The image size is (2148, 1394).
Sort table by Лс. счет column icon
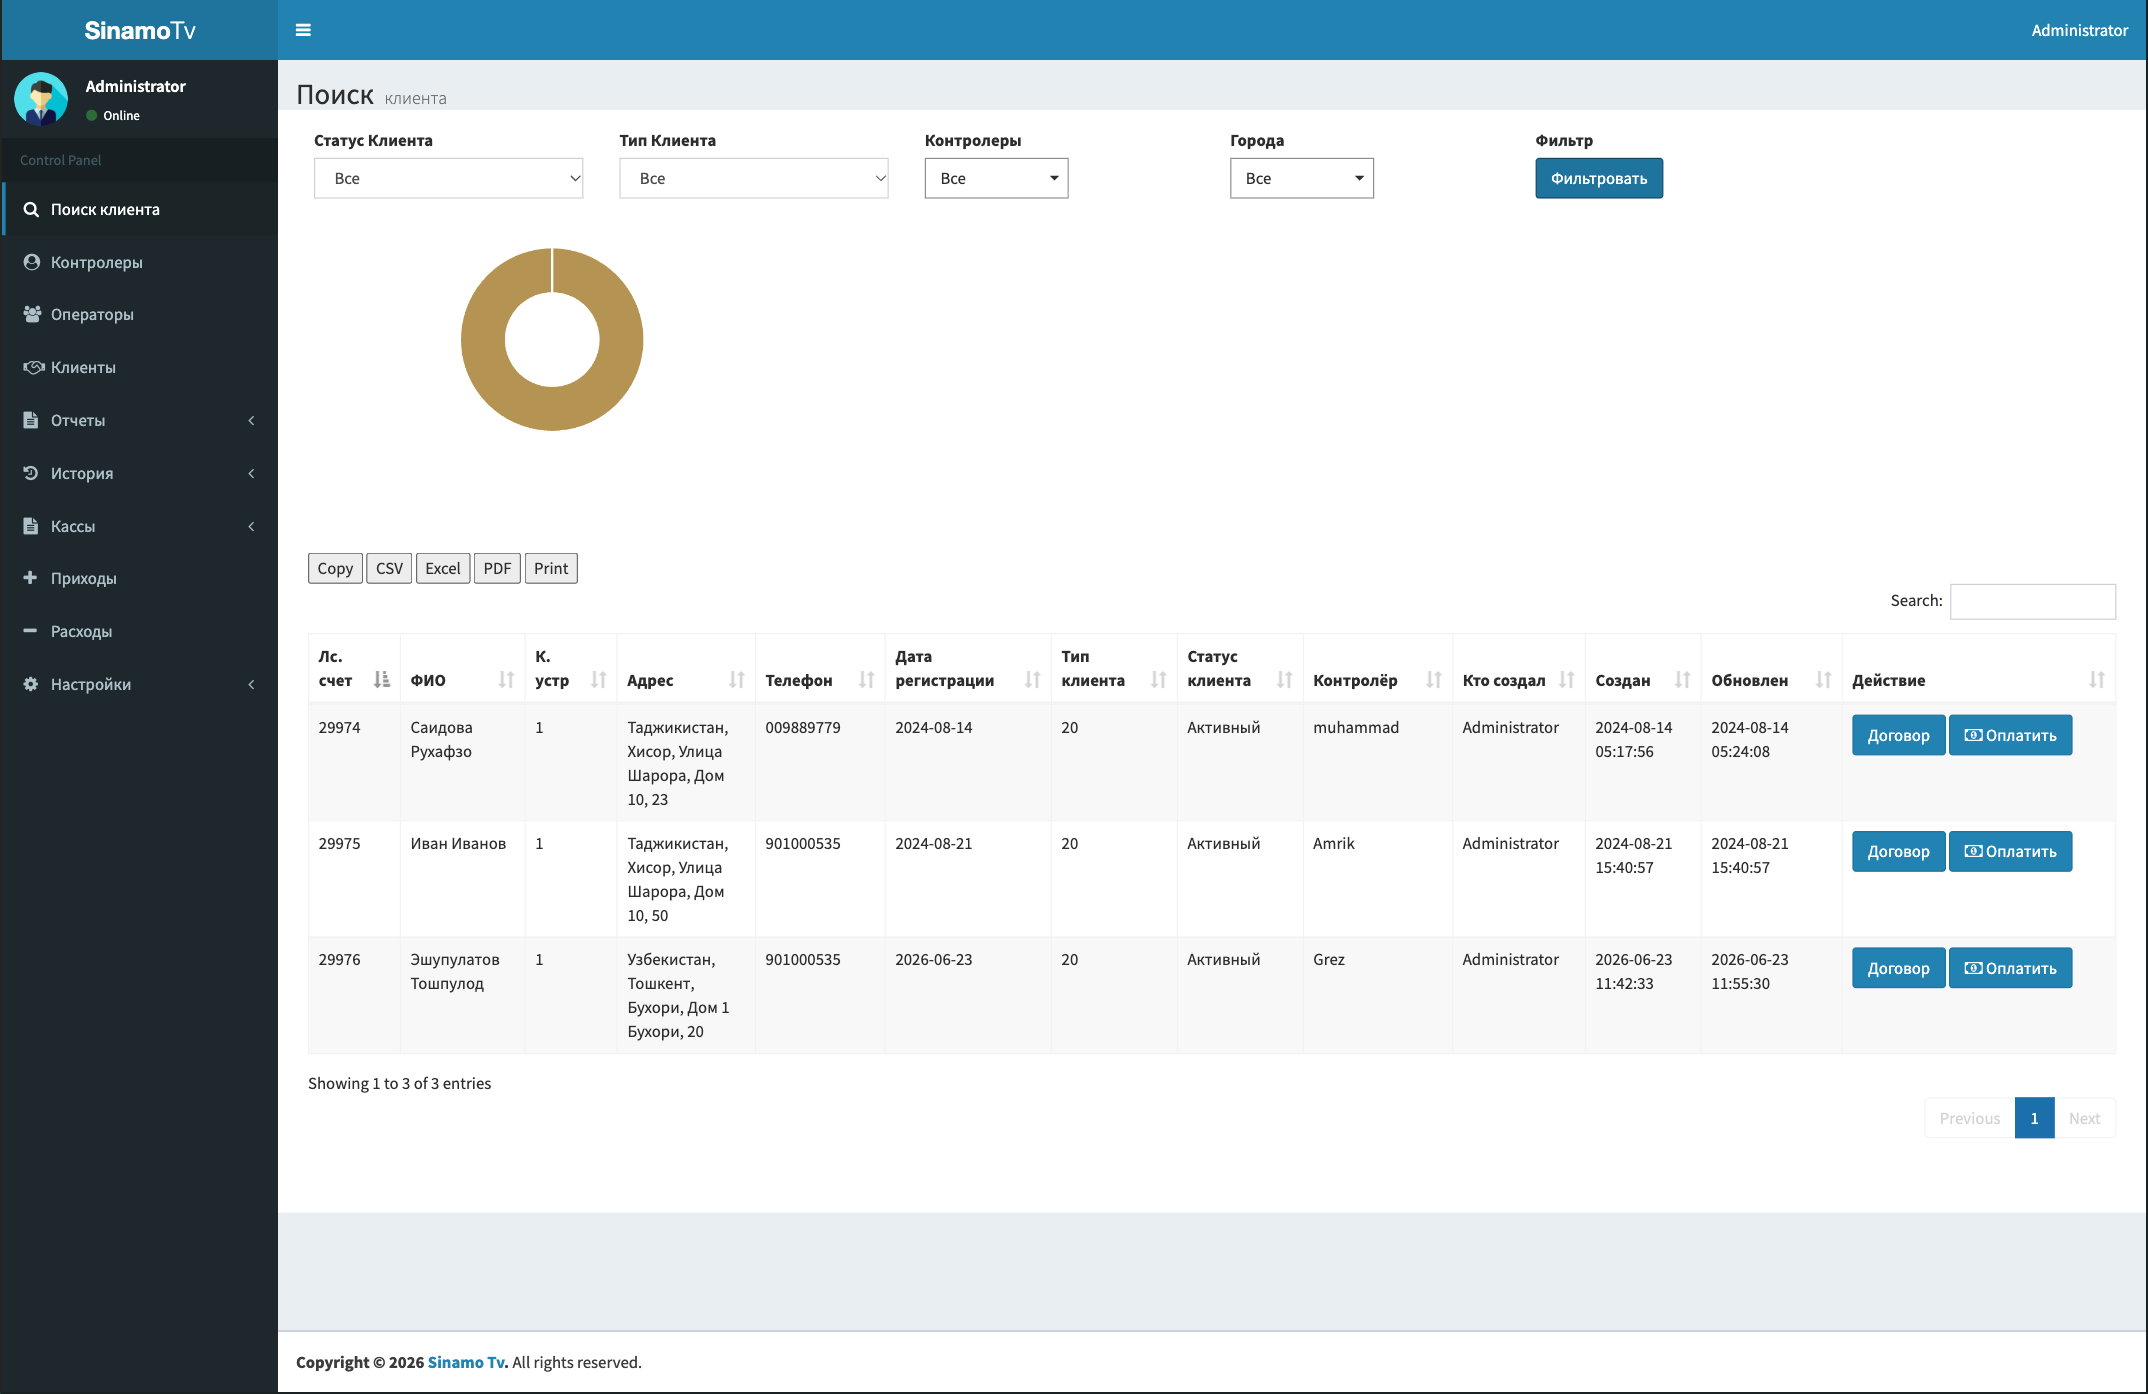click(x=381, y=680)
